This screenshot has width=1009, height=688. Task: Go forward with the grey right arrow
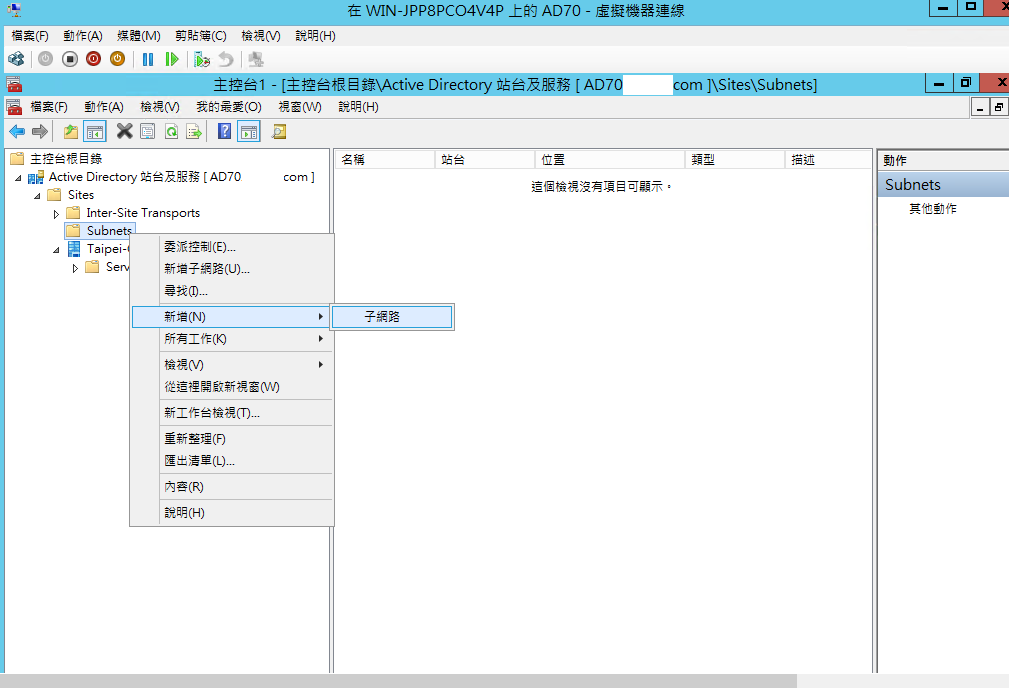coord(40,132)
